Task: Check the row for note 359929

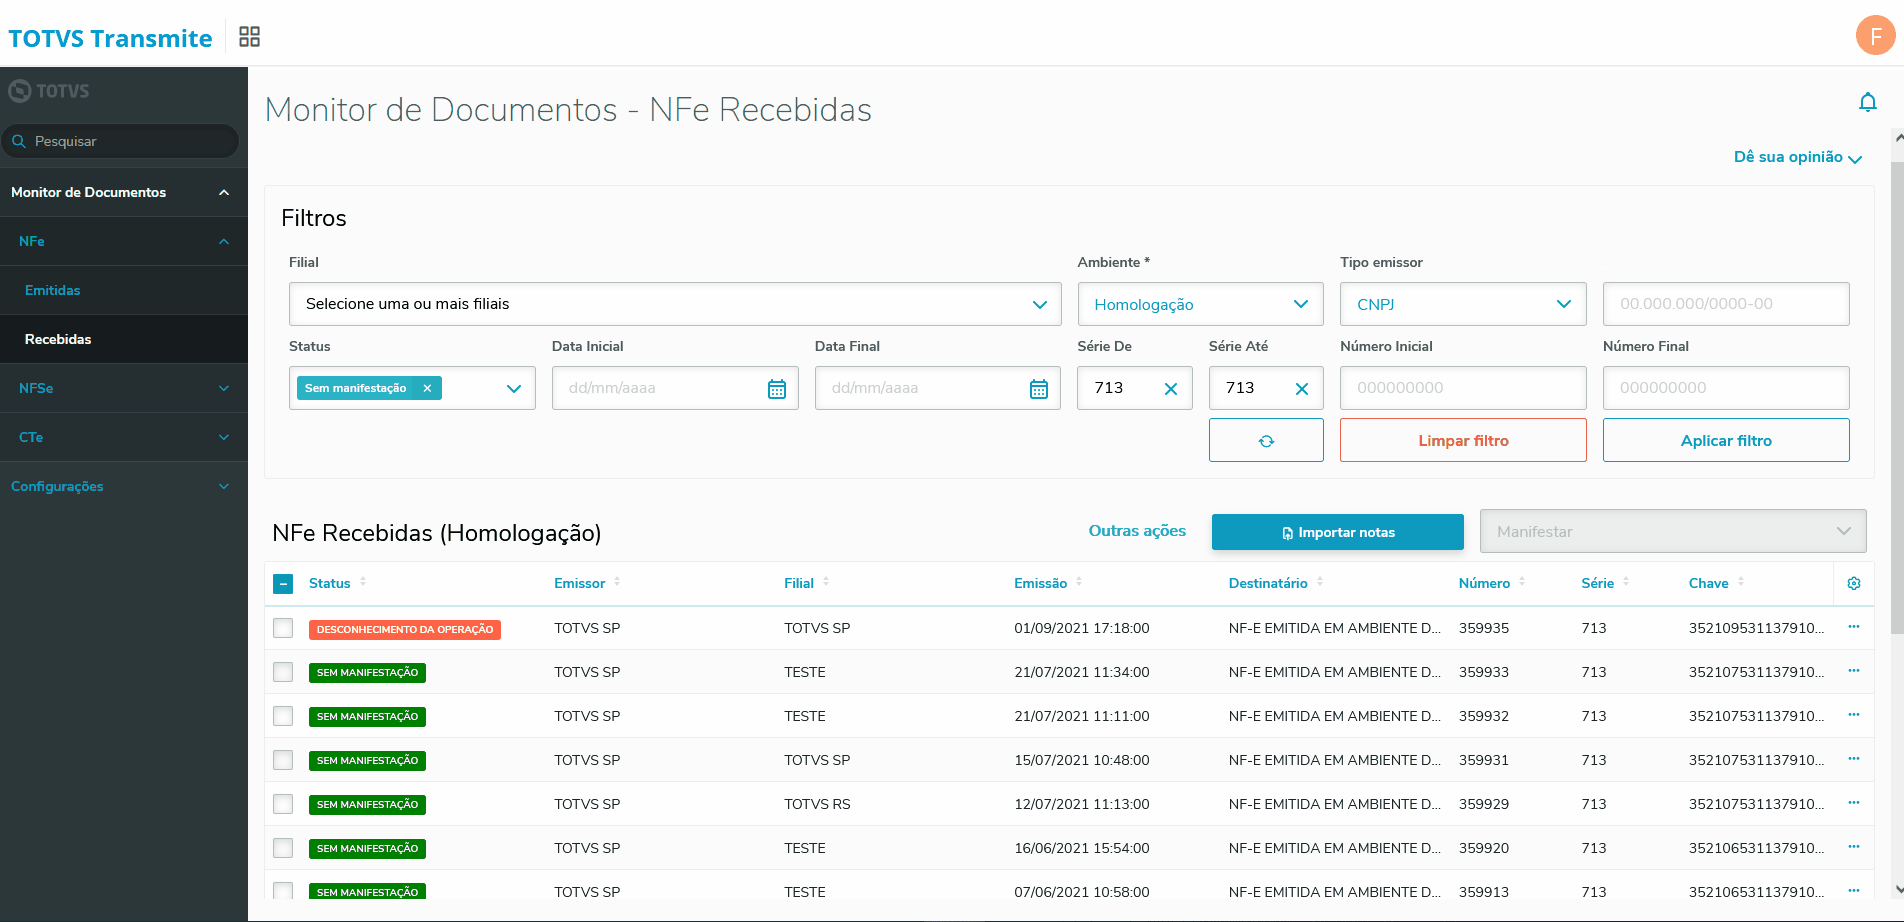Action: pos(283,804)
